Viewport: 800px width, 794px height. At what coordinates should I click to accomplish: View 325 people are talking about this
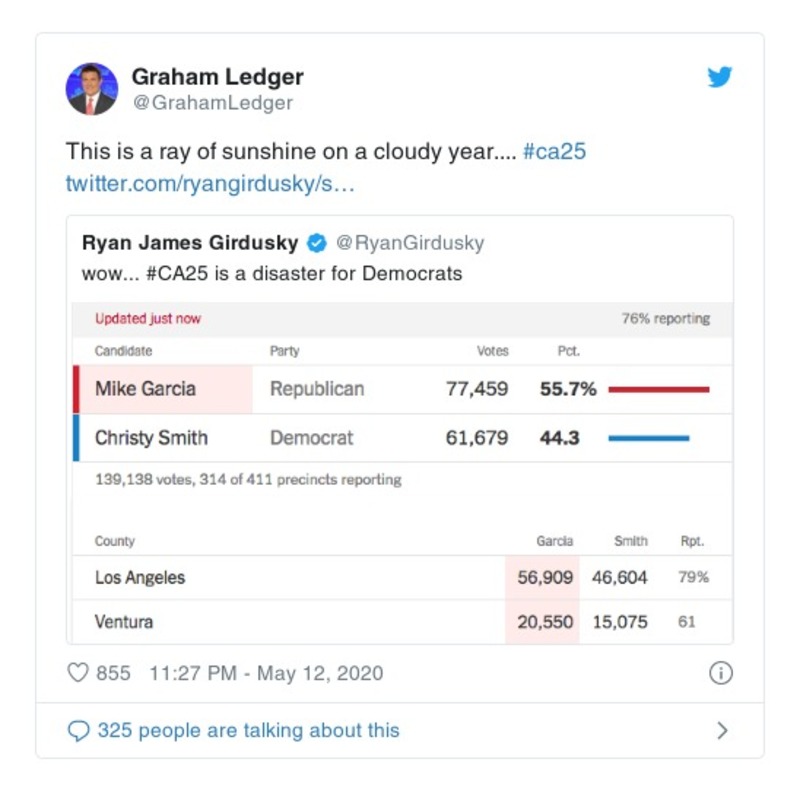[248, 731]
